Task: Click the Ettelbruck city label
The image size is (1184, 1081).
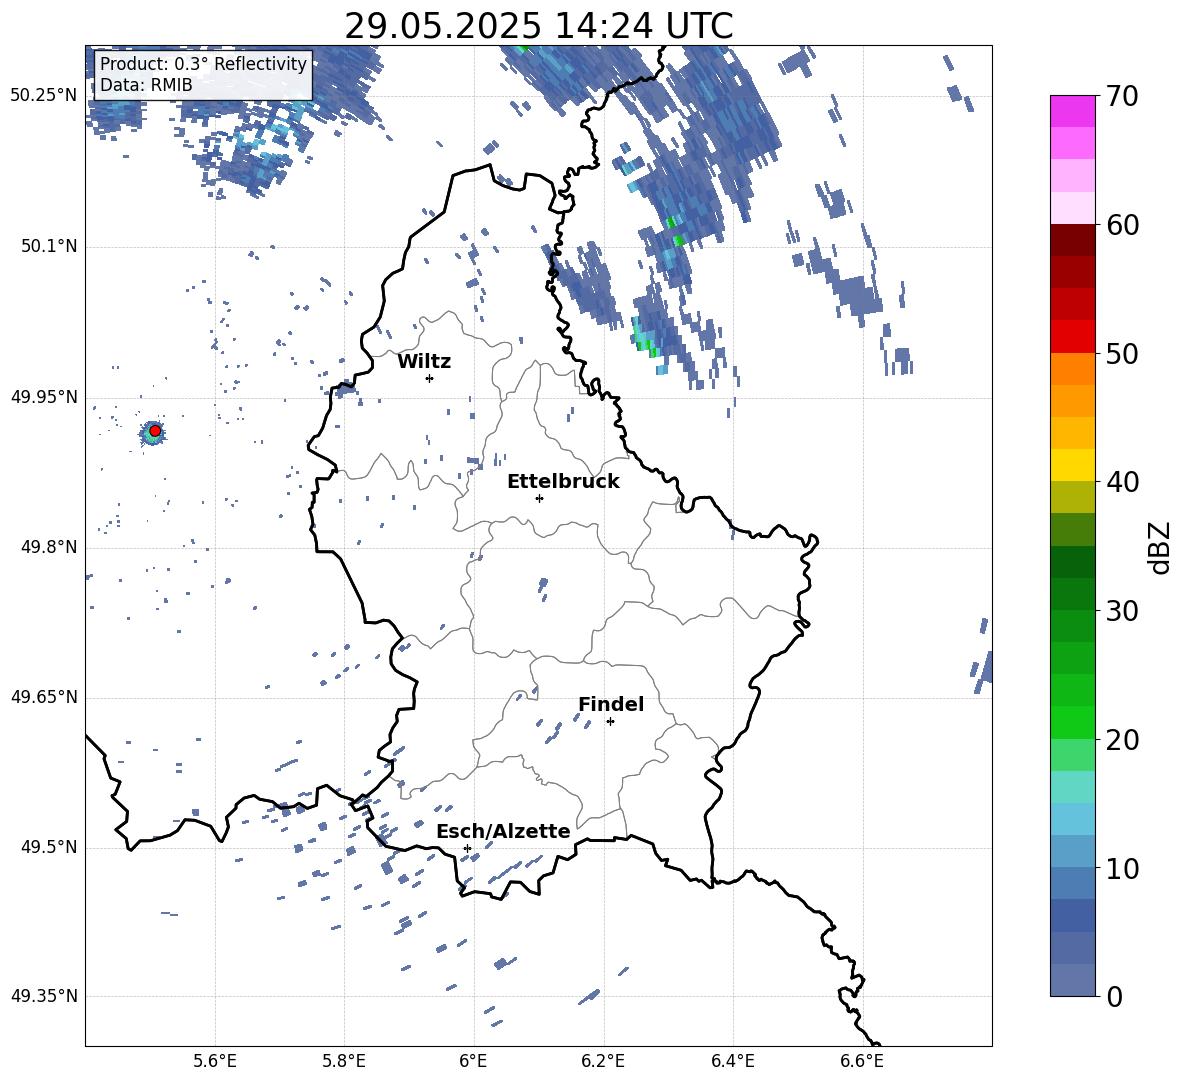Action: click(563, 482)
